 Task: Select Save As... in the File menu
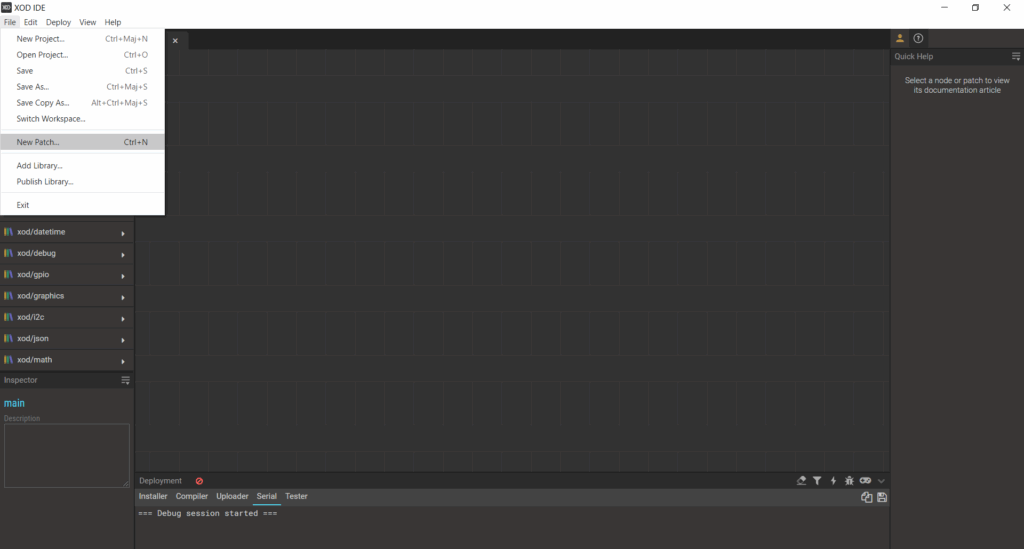point(82,87)
